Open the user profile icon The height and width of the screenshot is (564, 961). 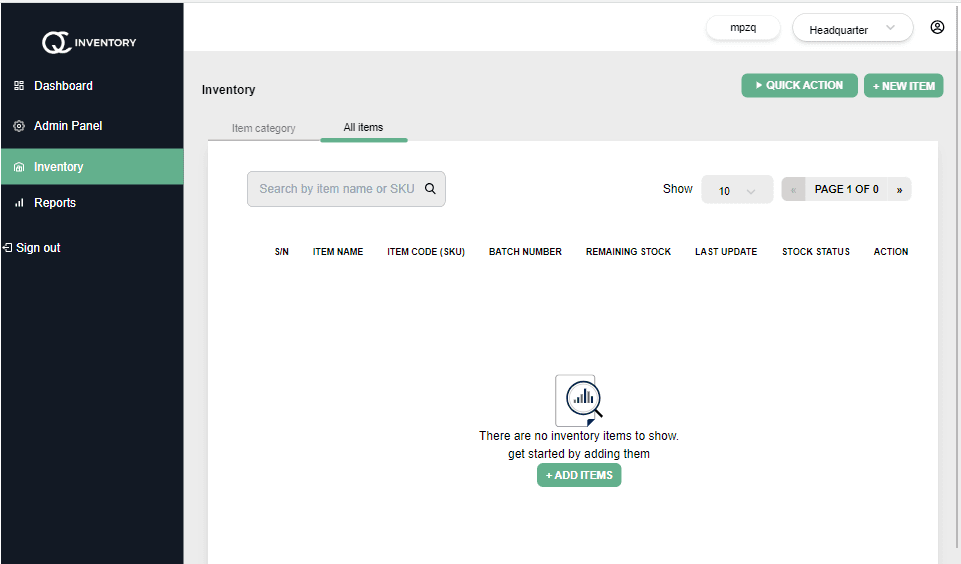coord(937,27)
